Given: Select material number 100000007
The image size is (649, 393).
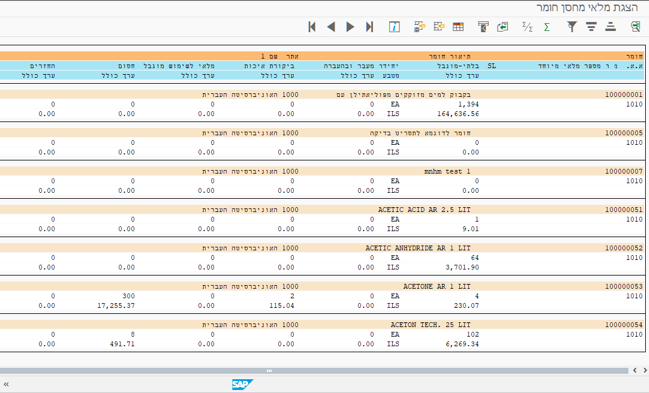Looking at the screenshot, I should (x=624, y=171).
